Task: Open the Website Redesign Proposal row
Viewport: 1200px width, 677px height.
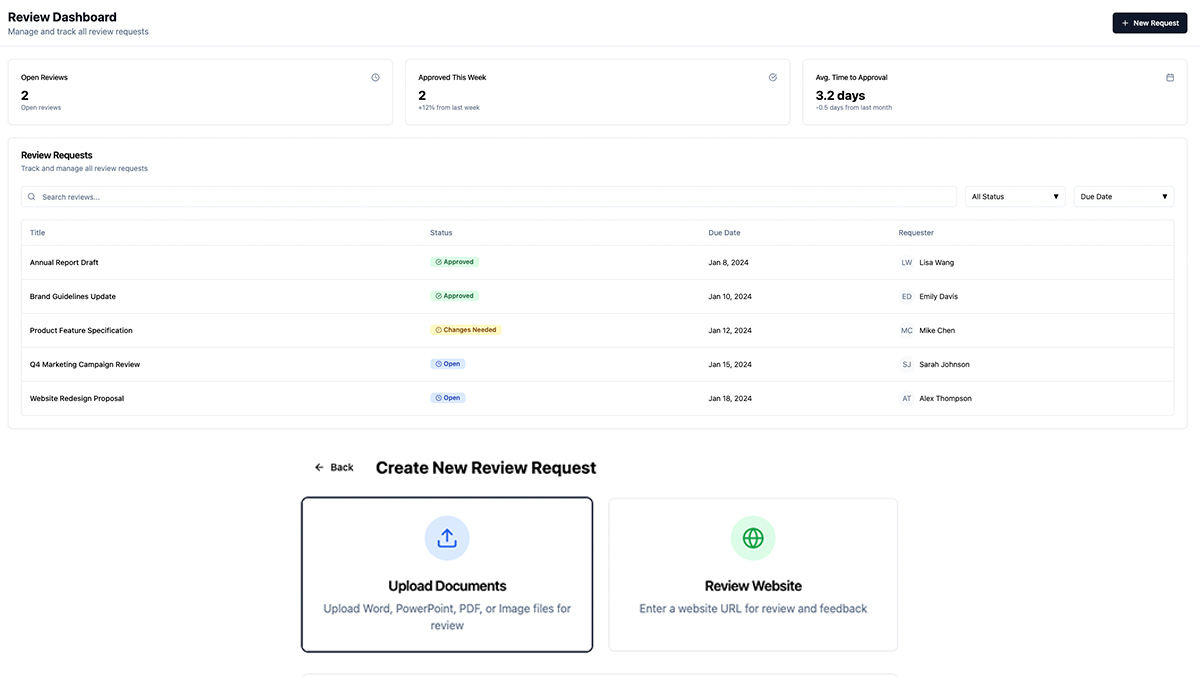Action: pos(597,399)
